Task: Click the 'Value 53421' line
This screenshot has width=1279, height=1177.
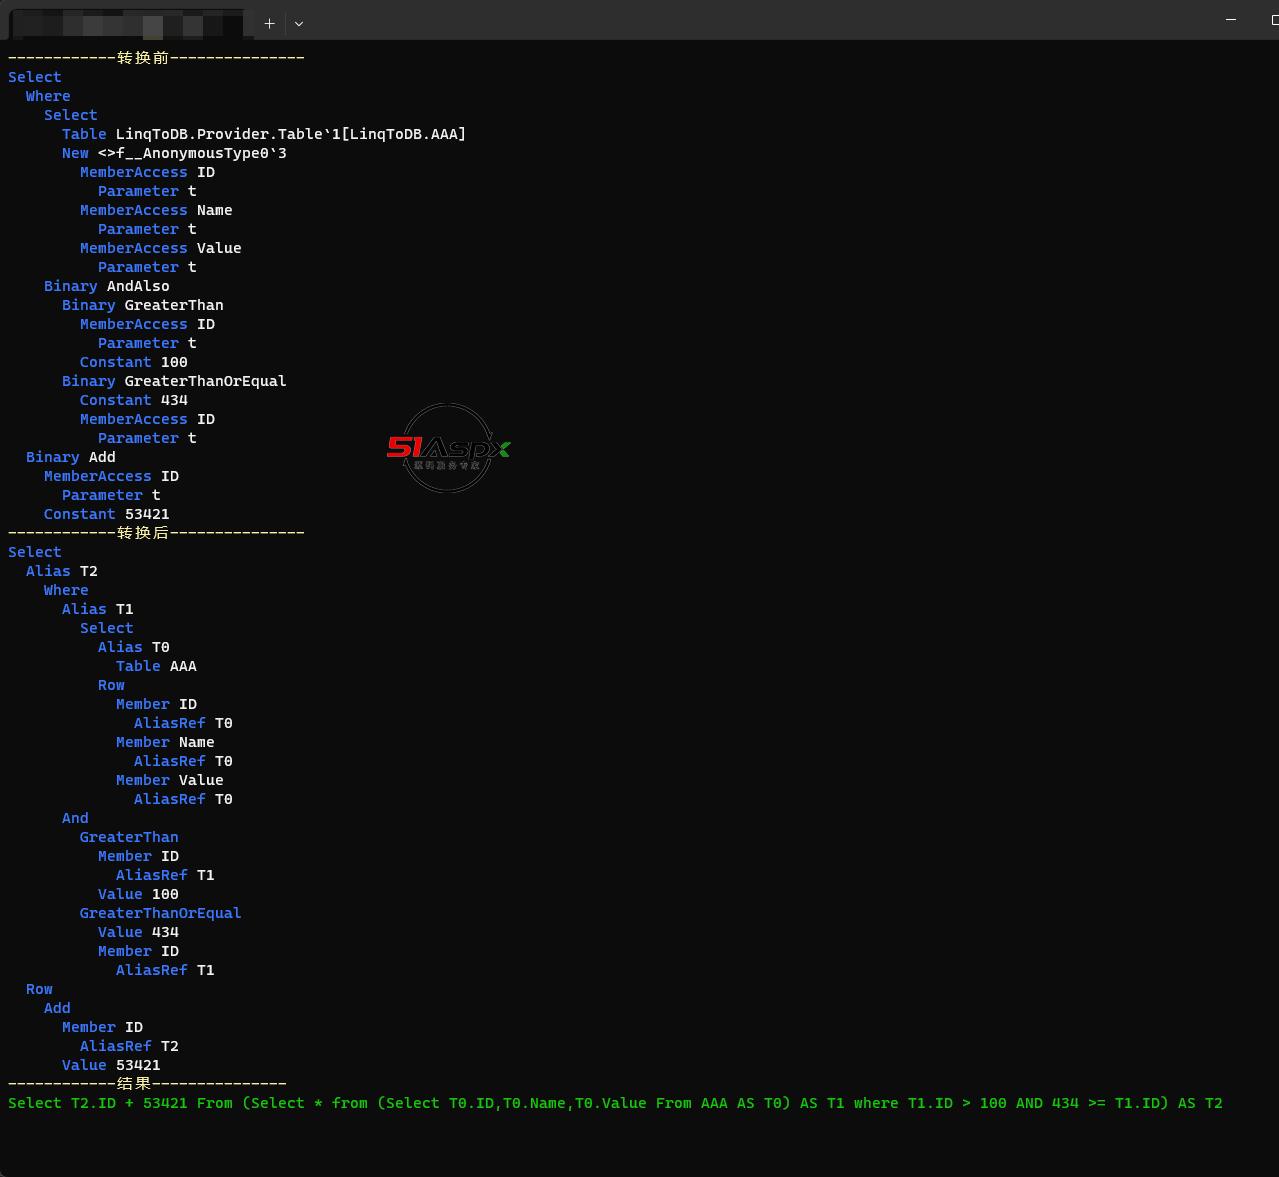Action: pyautogui.click(x=111, y=1065)
